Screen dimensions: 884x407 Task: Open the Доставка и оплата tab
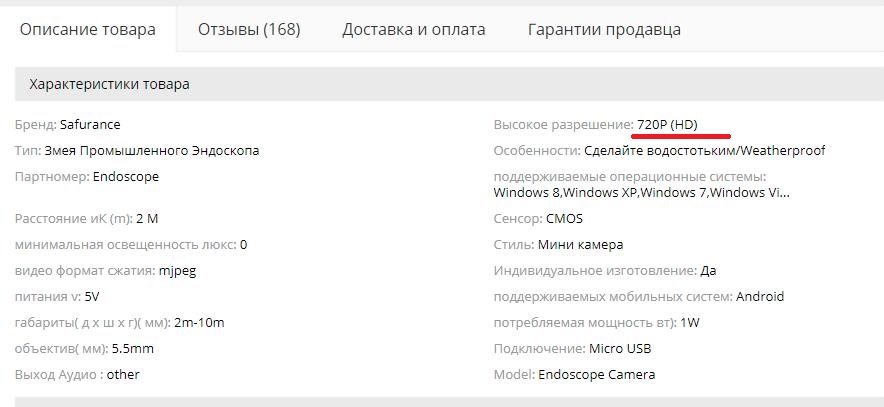coord(413,29)
